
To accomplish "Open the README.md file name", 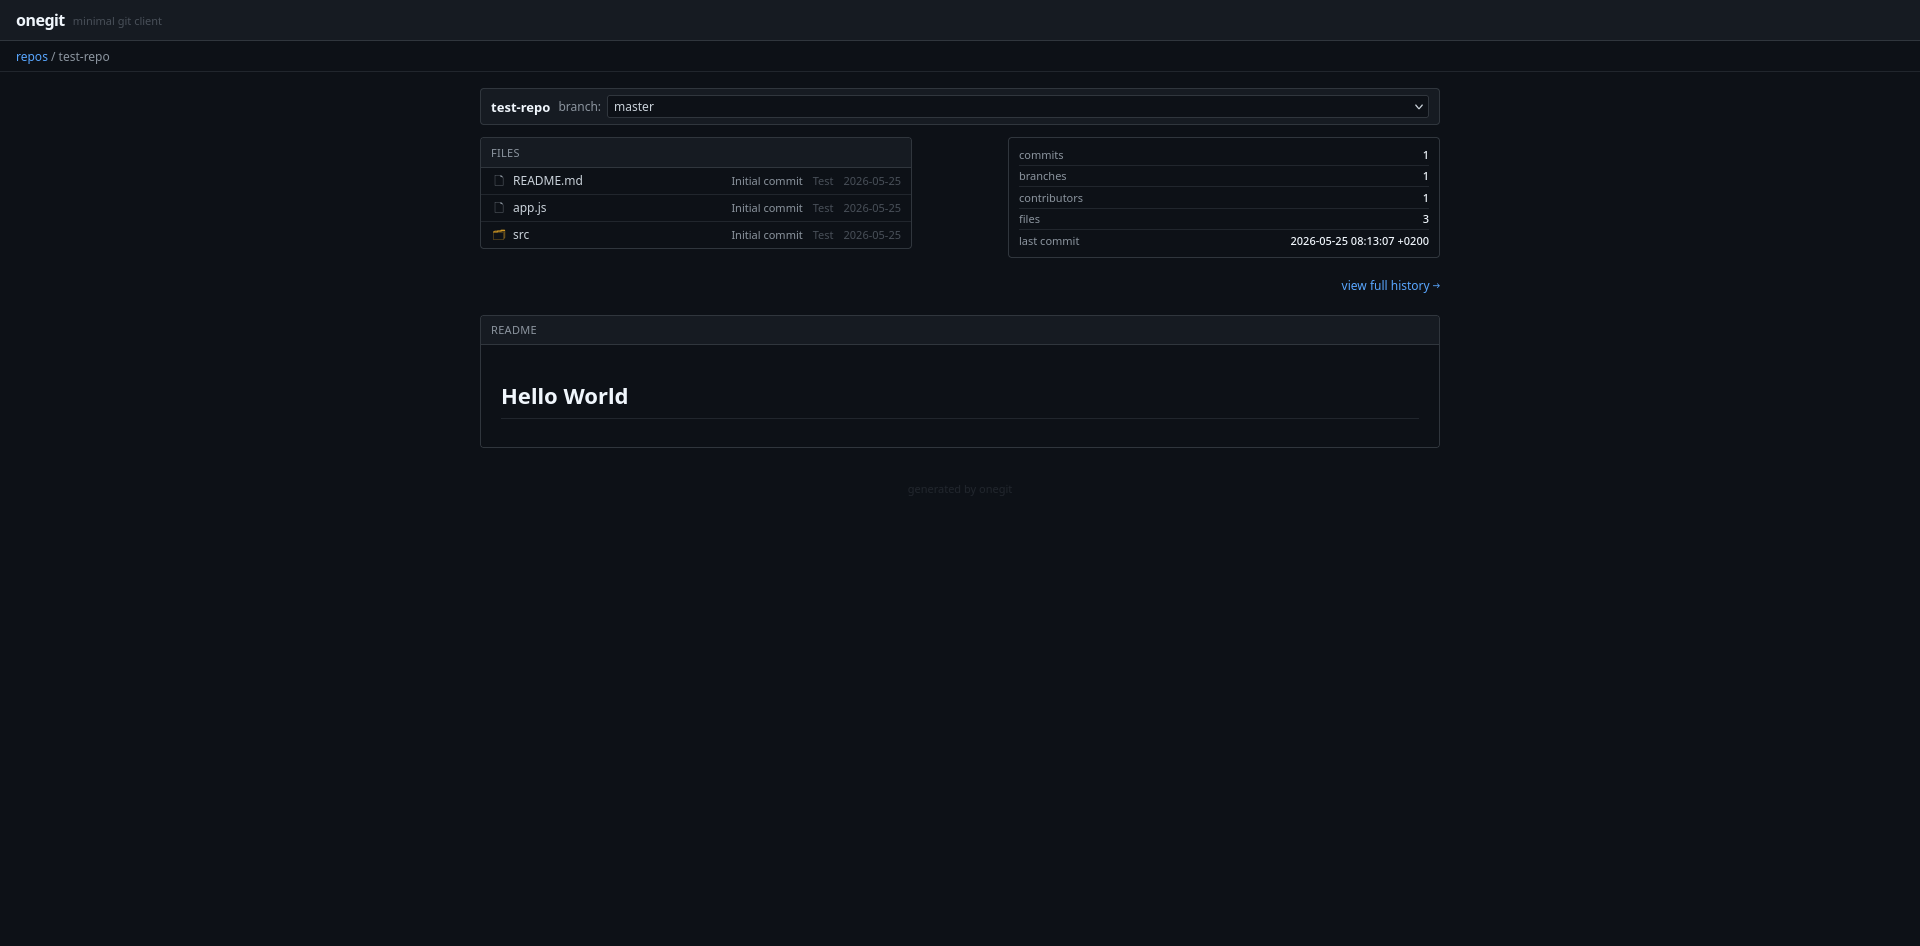I will pos(547,181).
